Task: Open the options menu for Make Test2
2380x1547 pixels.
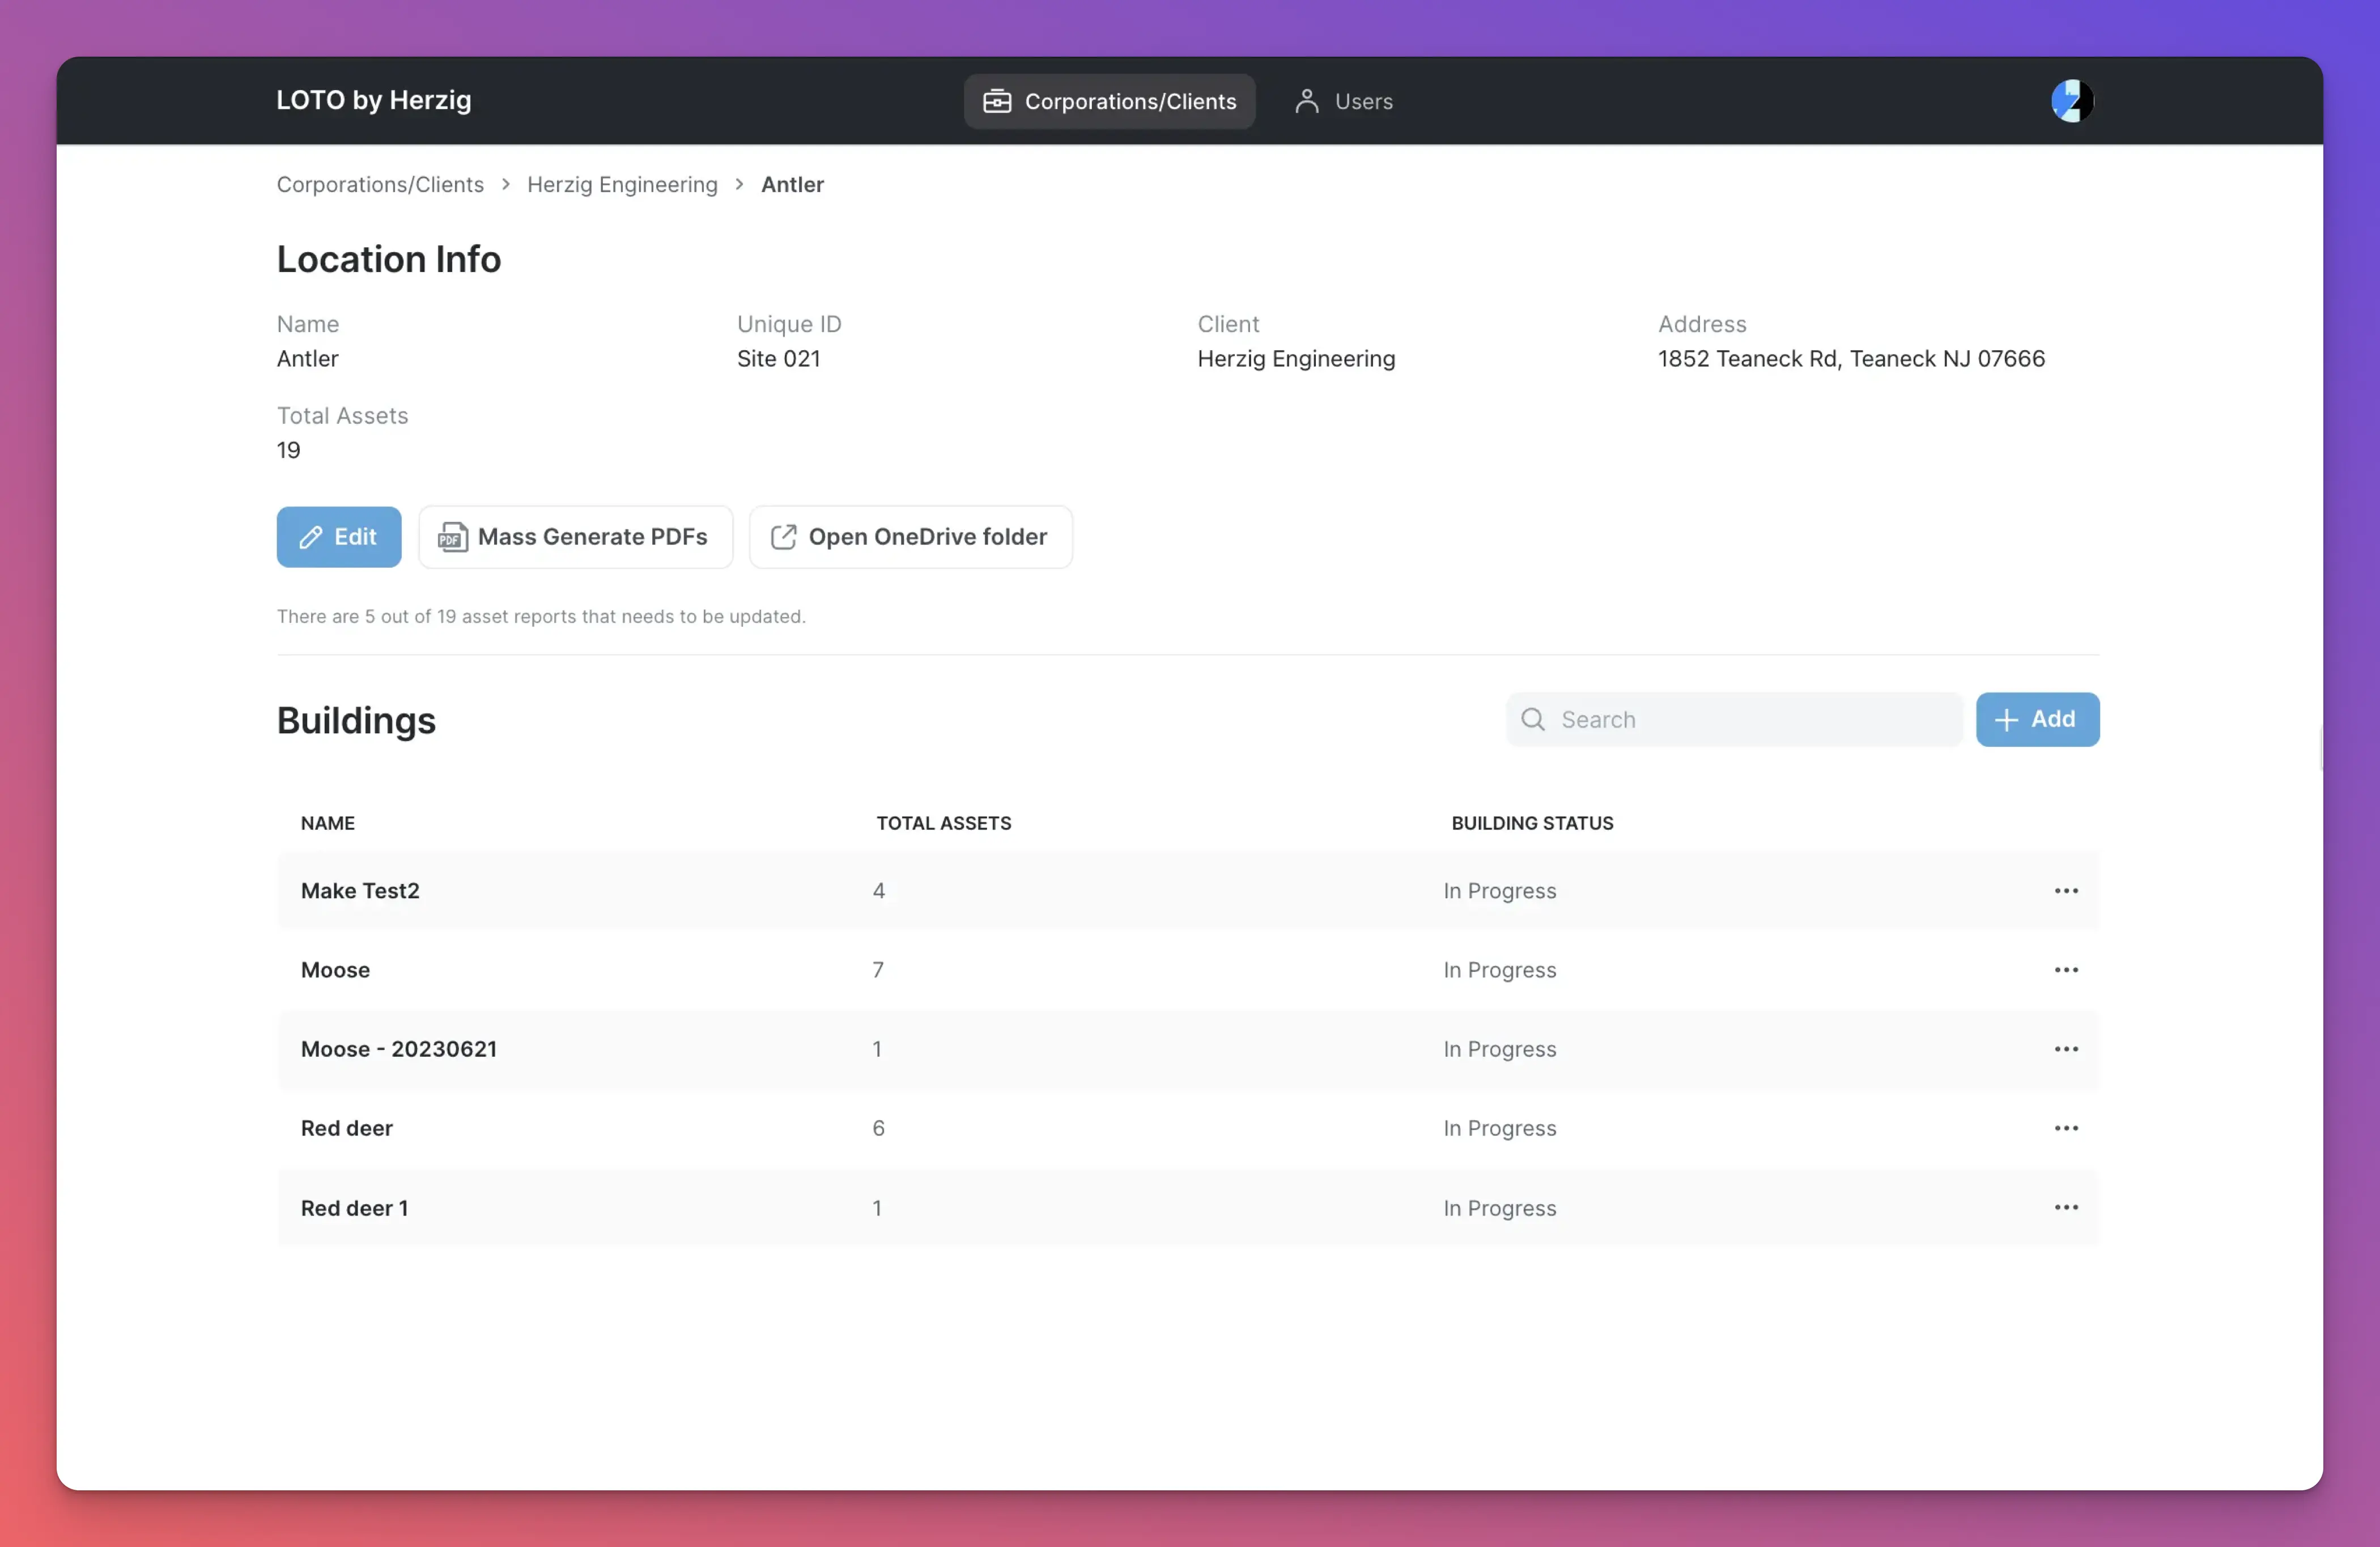Action: point(2066,890)
